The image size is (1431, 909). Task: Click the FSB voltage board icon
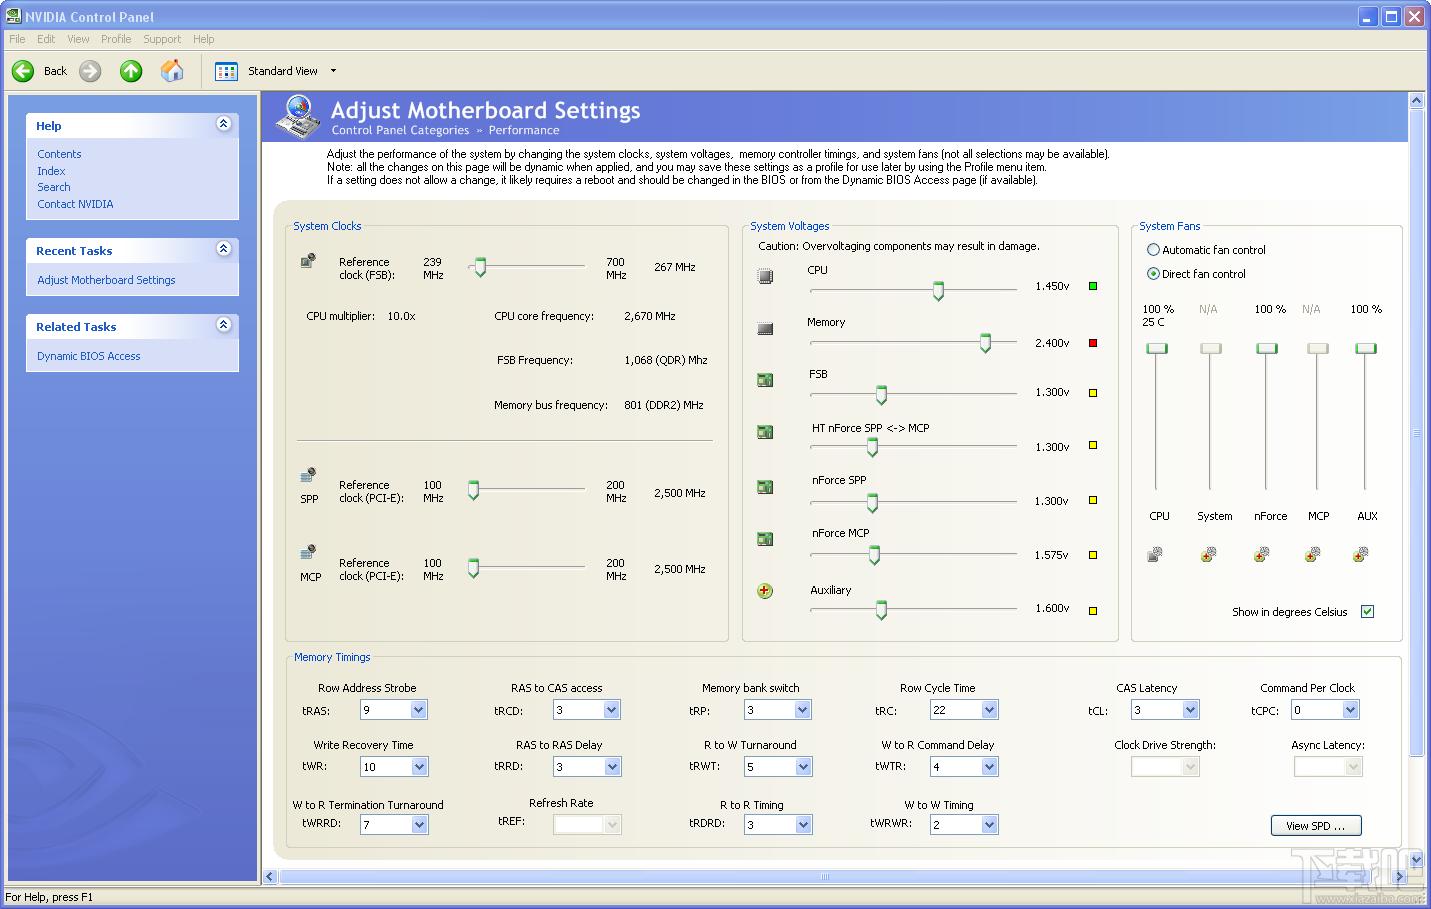pyautogui.click(x=765, y=380)
